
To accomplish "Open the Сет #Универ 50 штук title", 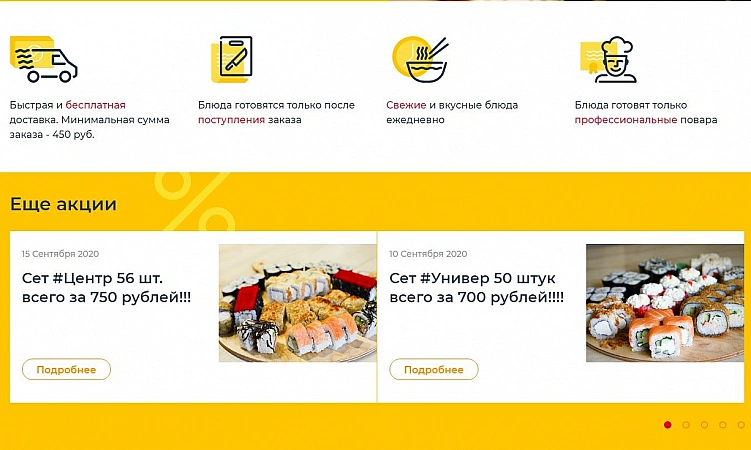I will (x=477, y=287).
